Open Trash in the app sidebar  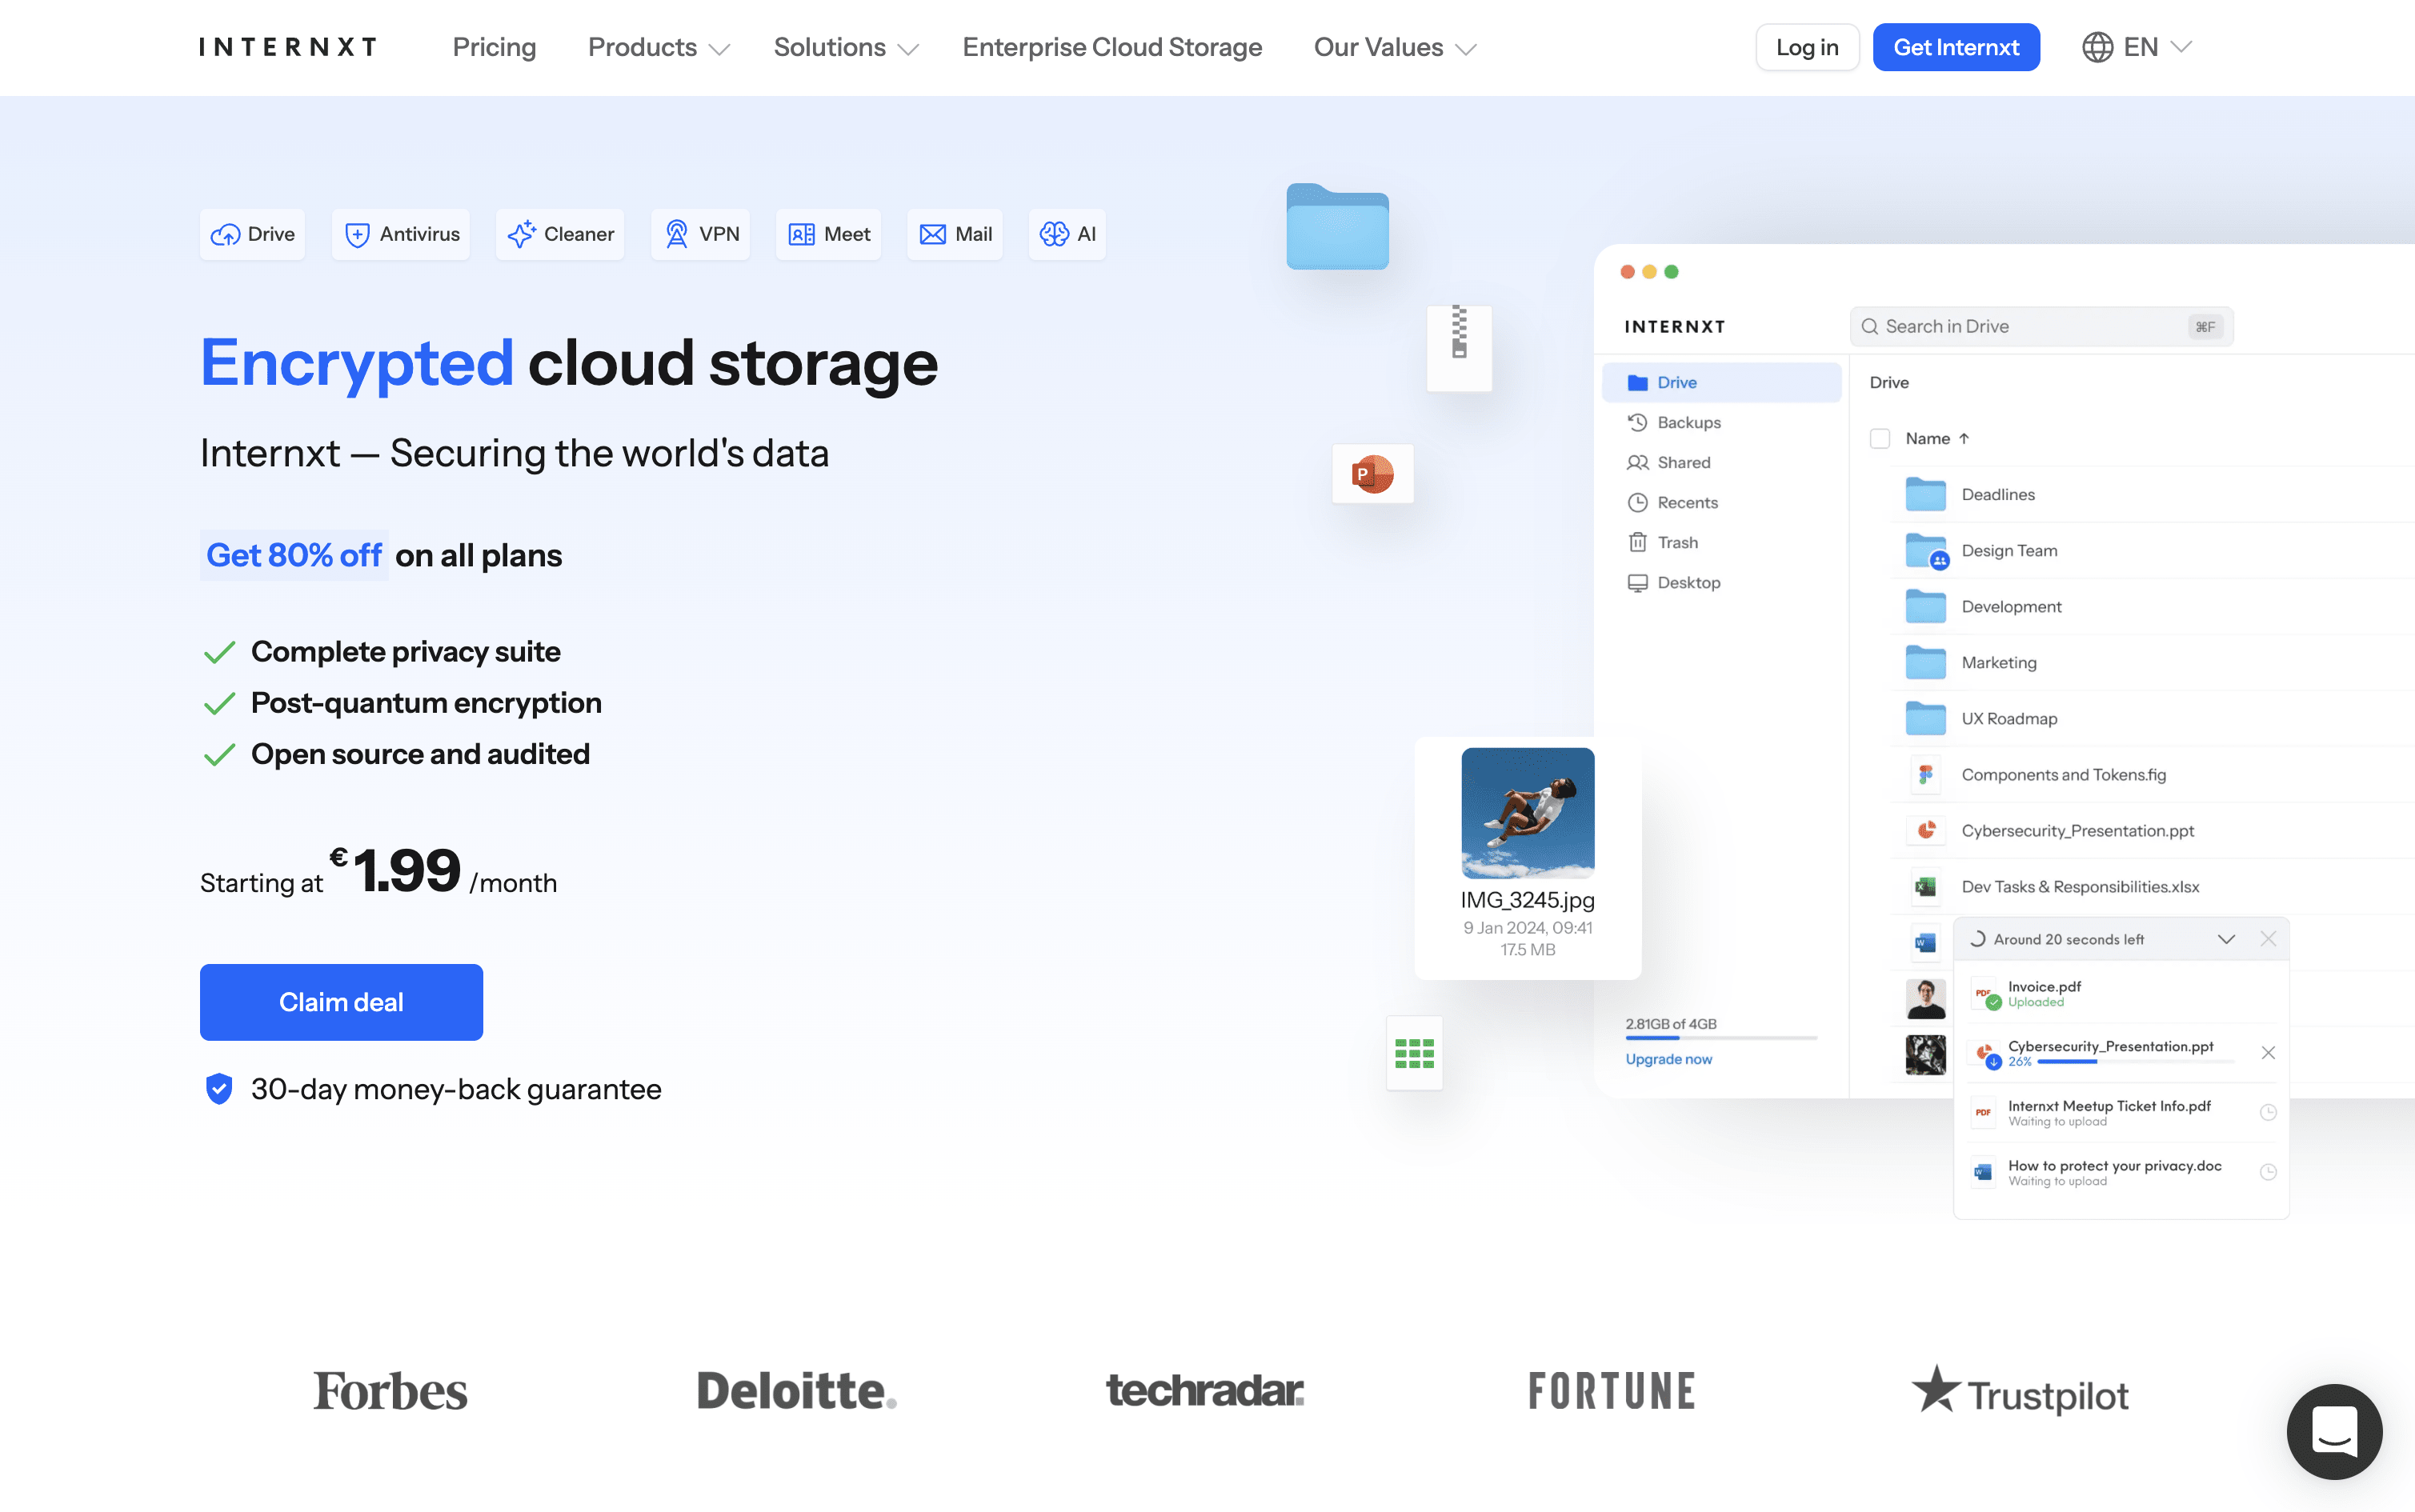pyautogui.click(x=1721, y=543)
